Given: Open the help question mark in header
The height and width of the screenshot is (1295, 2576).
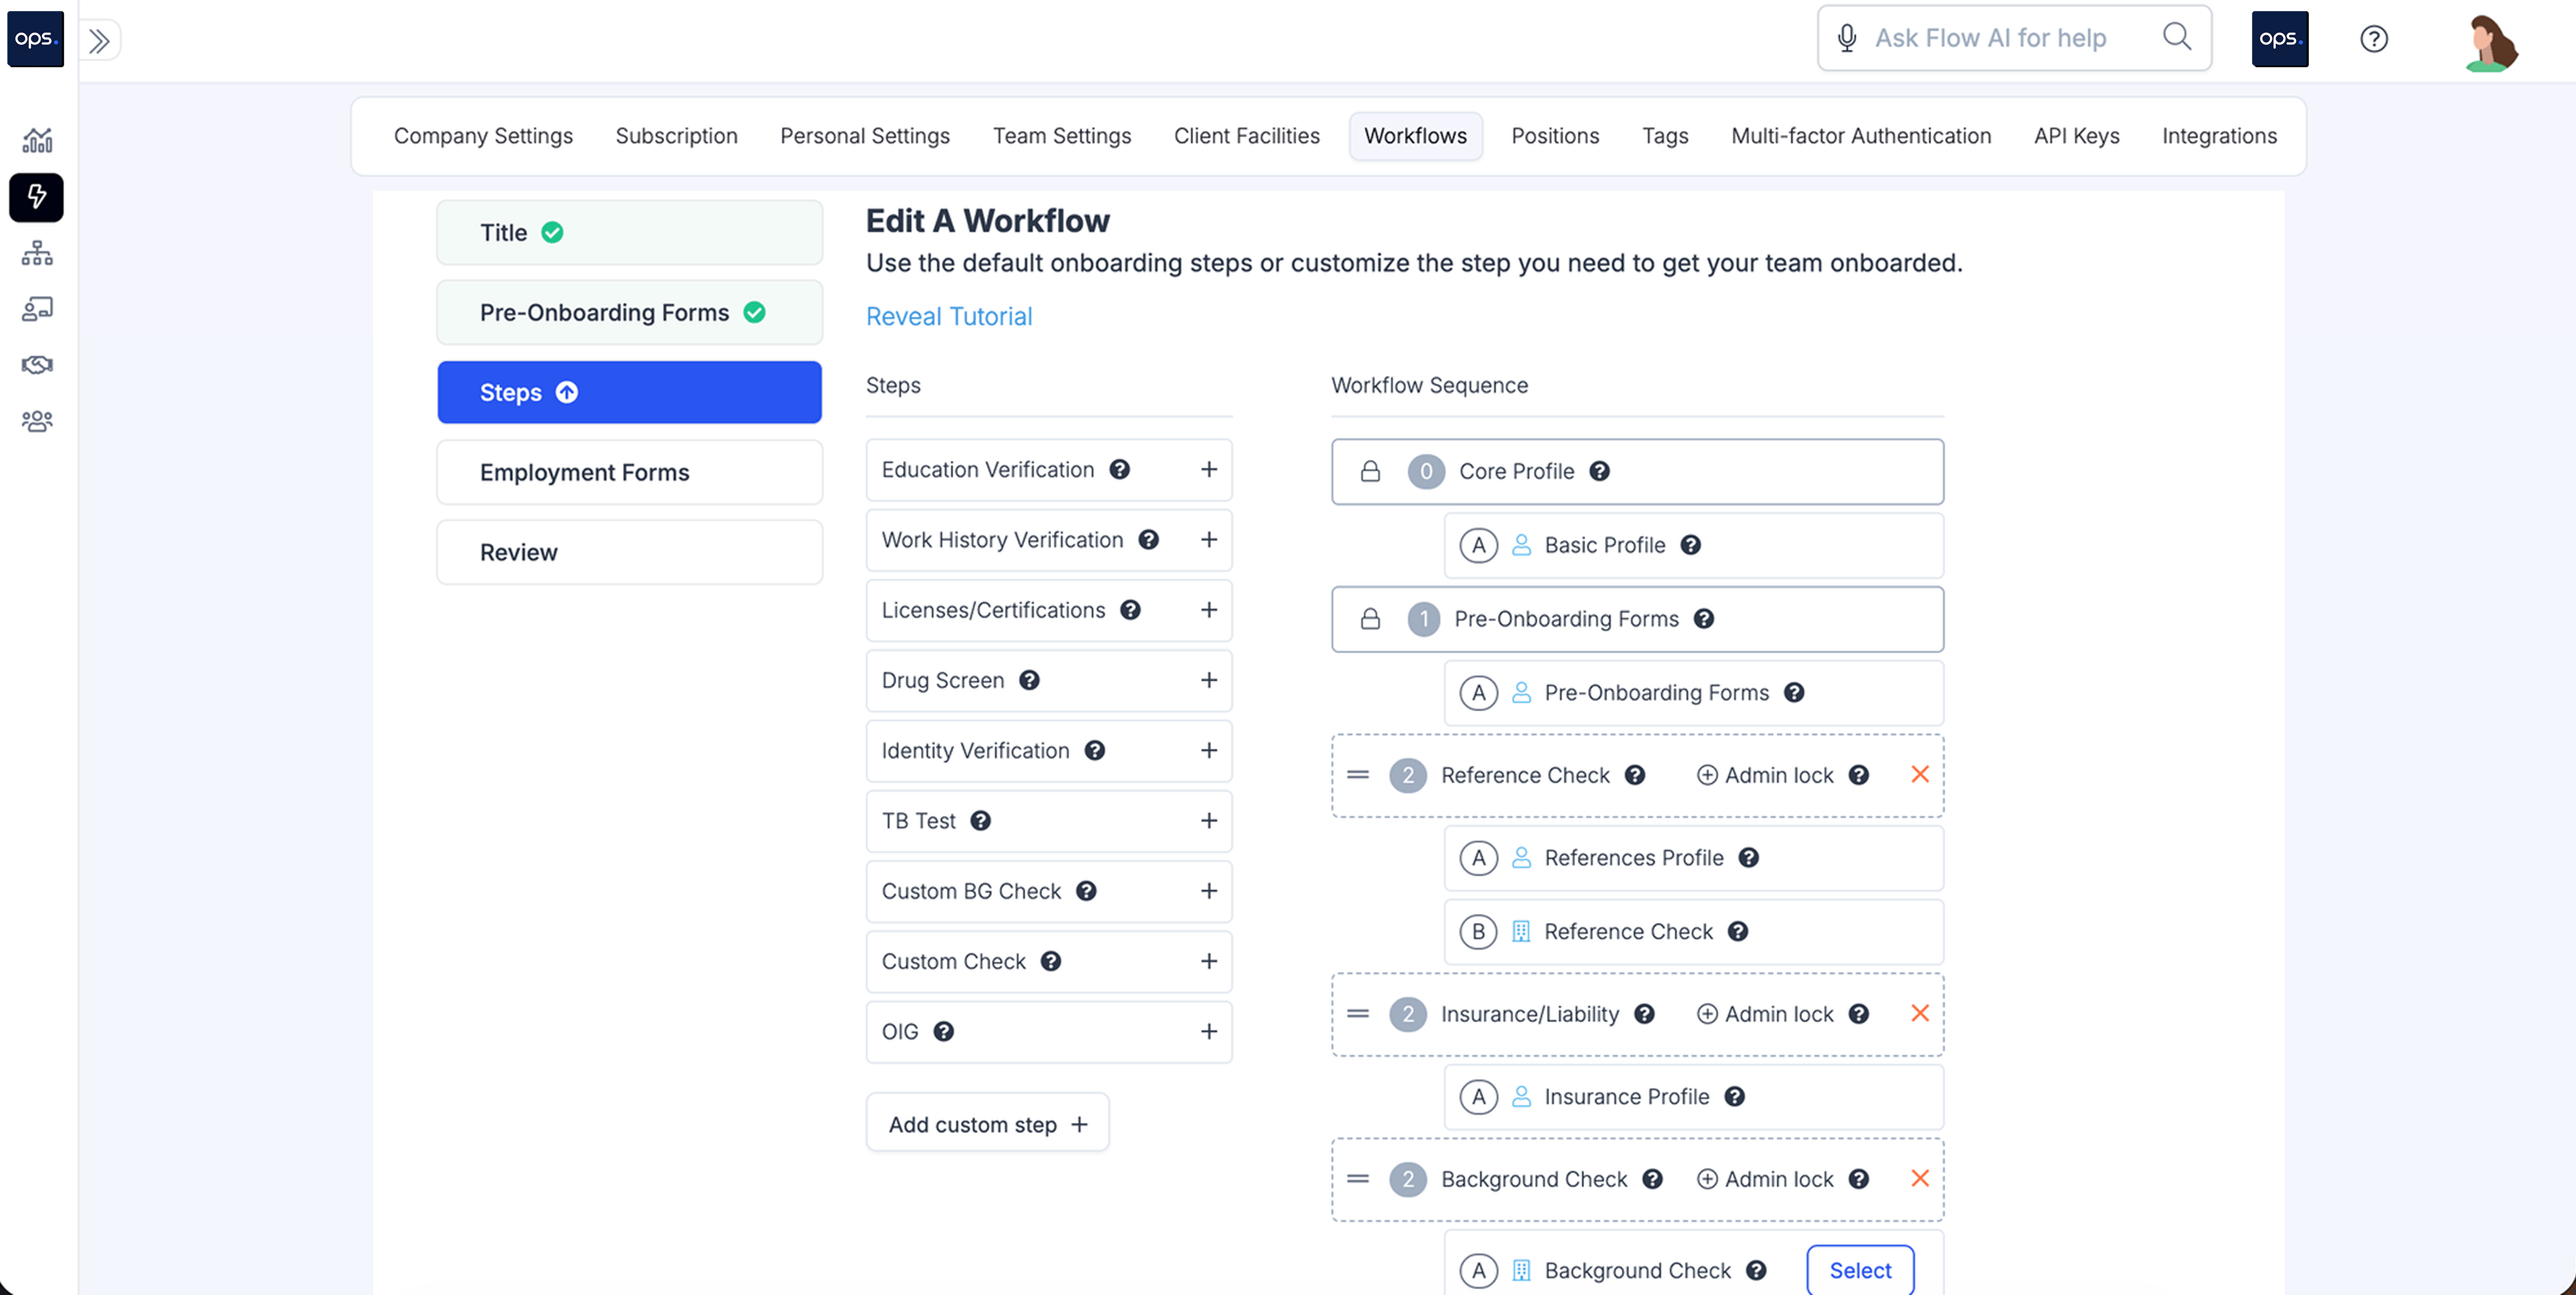Looking at the screenshot, I should pyautogui.click(x=2373, y=39).
